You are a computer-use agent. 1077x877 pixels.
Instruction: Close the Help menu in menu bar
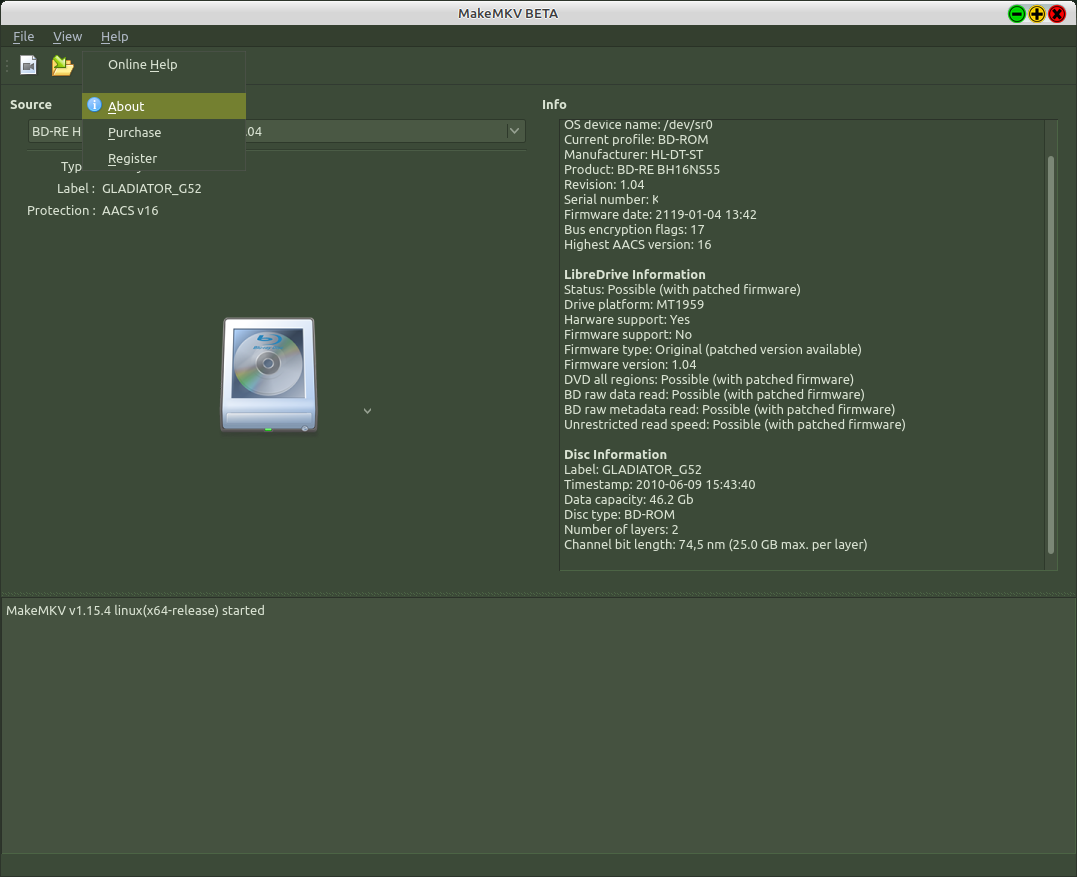pos(114,36)
